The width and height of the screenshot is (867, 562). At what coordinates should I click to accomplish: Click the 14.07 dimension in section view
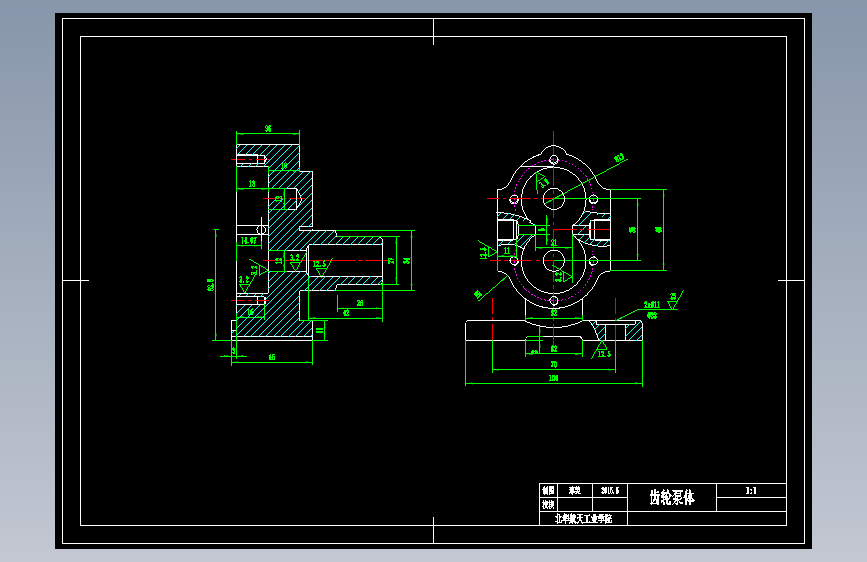tap(249, 240)
